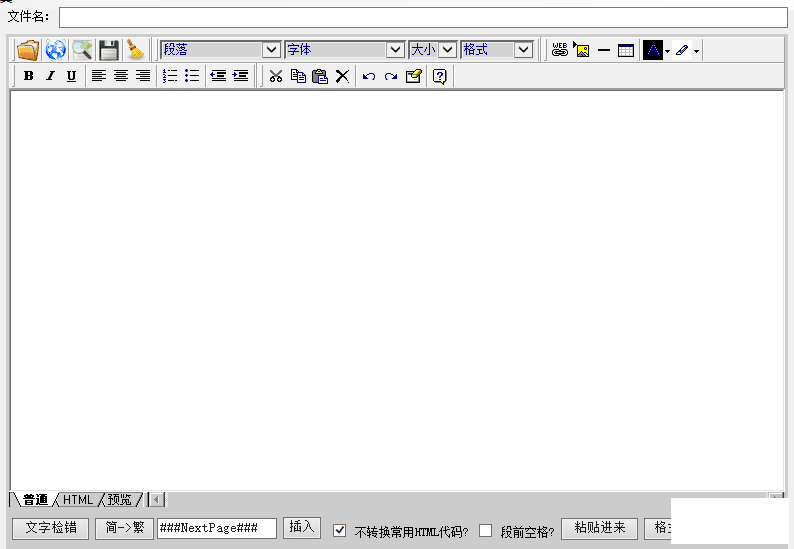Center align text

click(x=121, y=76)
